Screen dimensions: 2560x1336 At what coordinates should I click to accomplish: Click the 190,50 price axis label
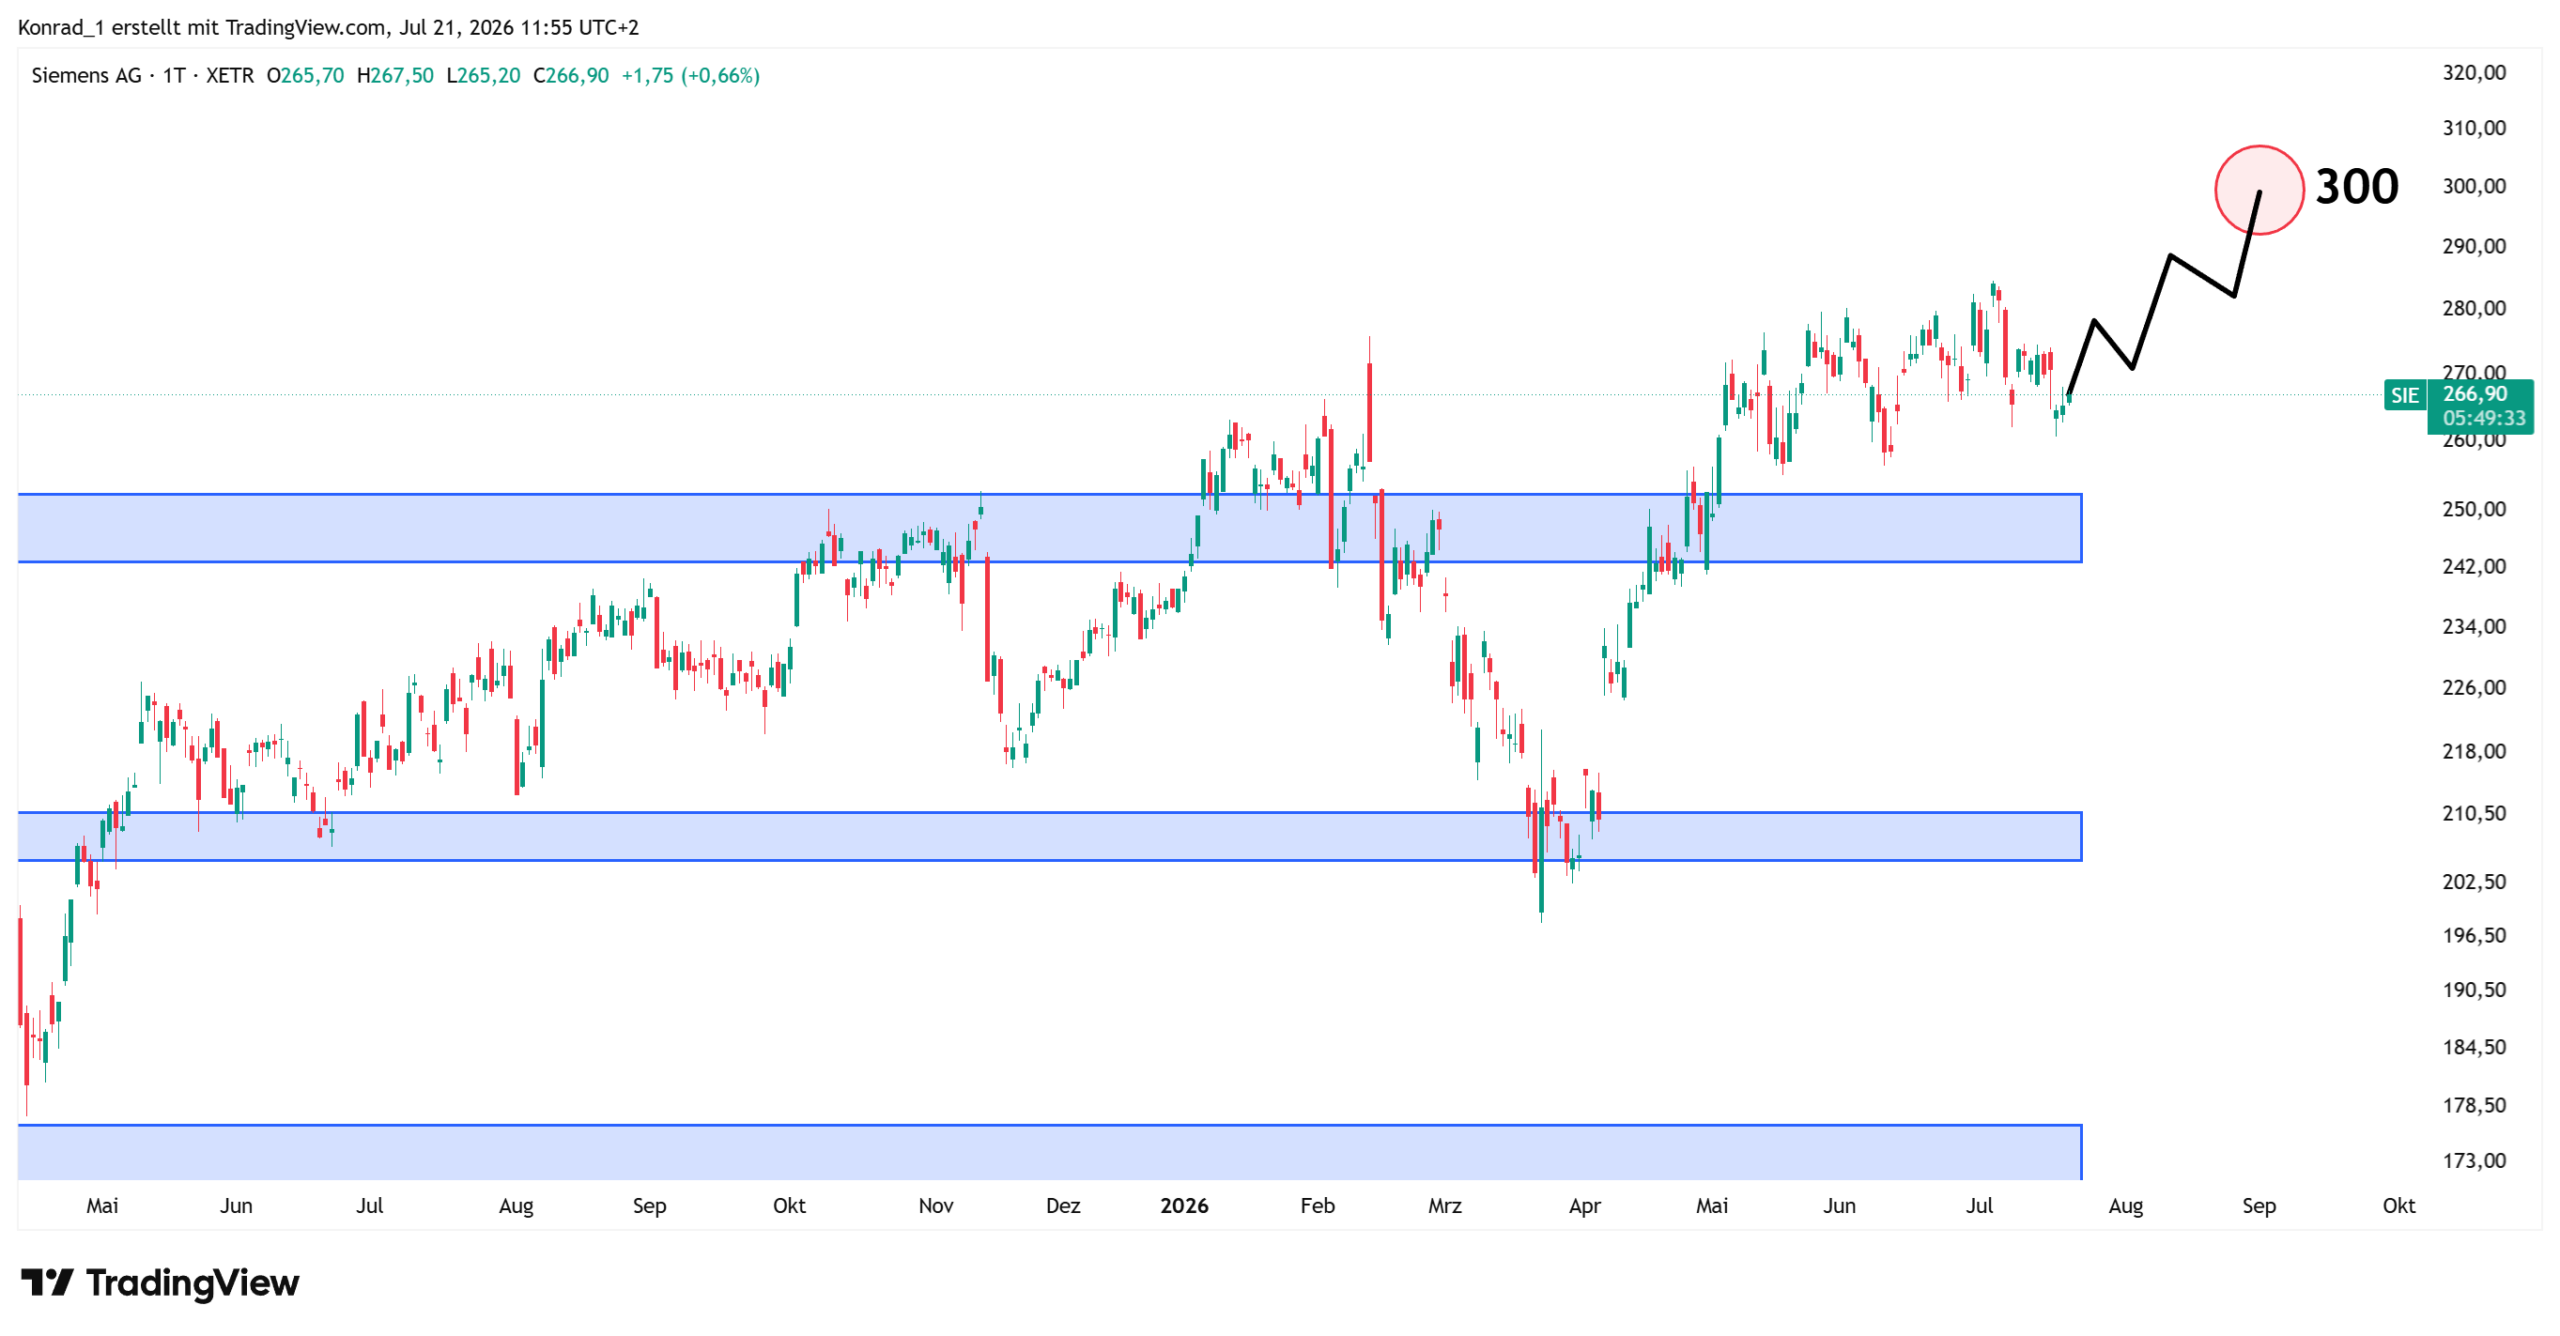pos(2473,990)
